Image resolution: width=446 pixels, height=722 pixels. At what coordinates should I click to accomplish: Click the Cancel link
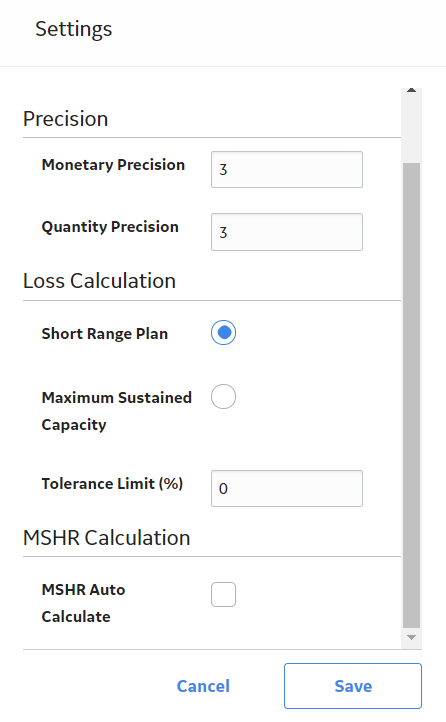203,686
